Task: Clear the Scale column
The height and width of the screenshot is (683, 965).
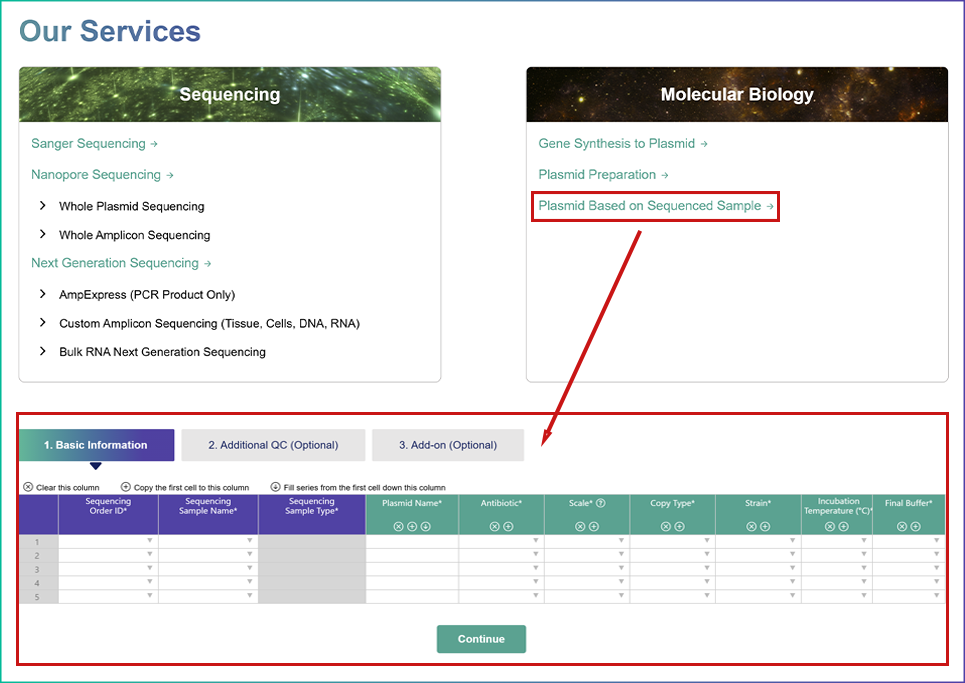Action: 580,526
